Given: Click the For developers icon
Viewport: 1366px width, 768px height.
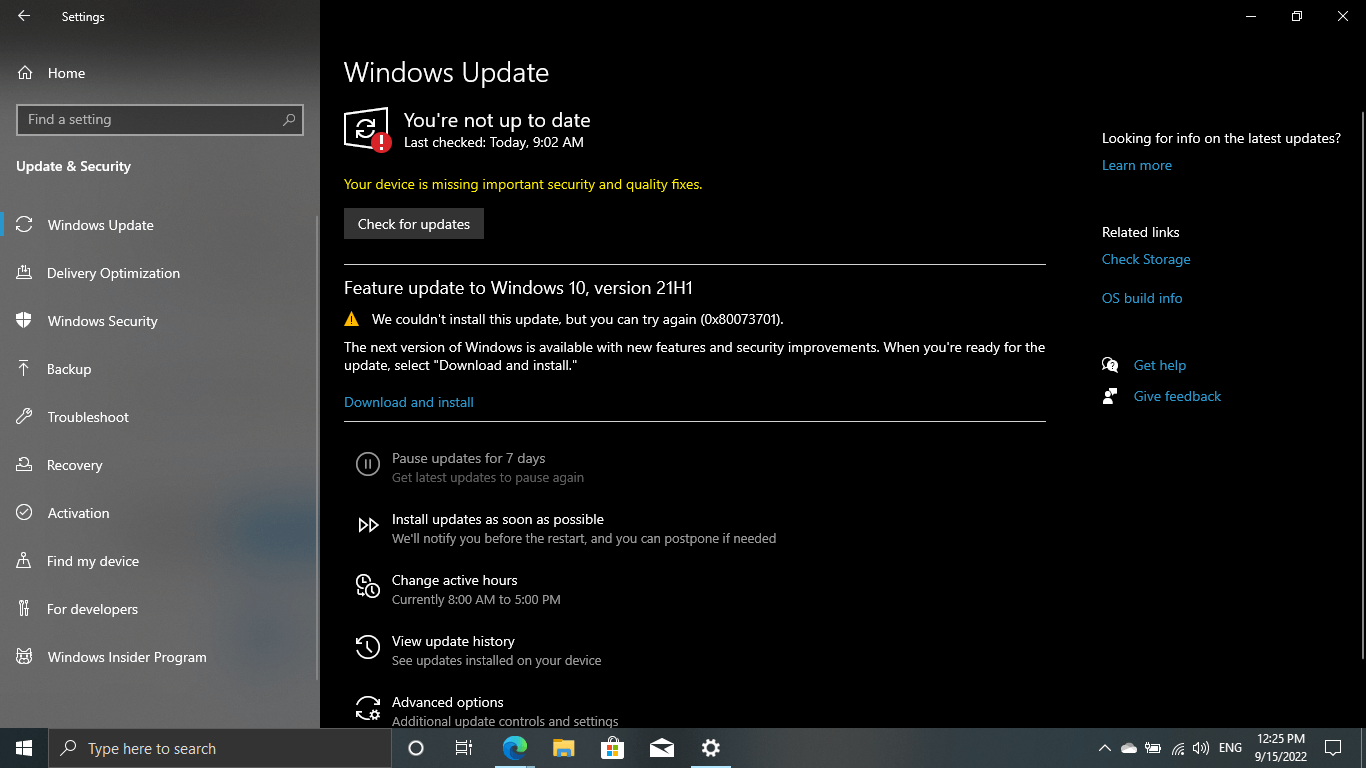Looking at the screenshot, I should pyautogui.click(x=24, y=609).
